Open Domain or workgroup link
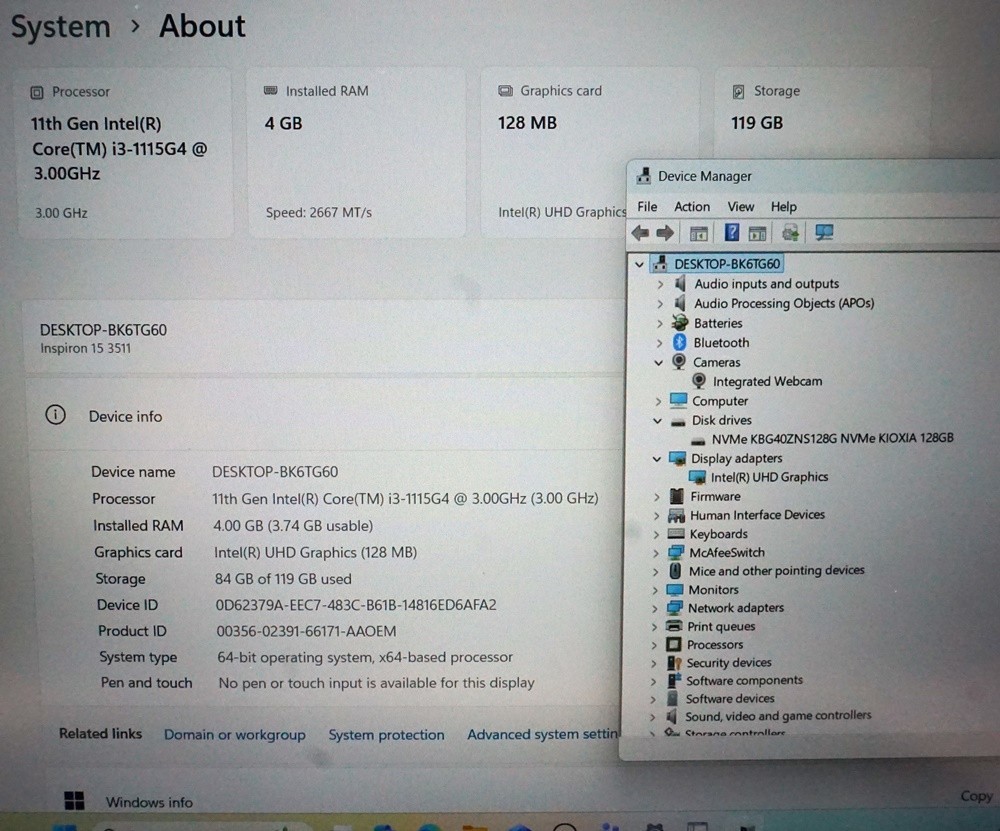Viewport: 1000px width, 831px height. (x=235, y=734)
